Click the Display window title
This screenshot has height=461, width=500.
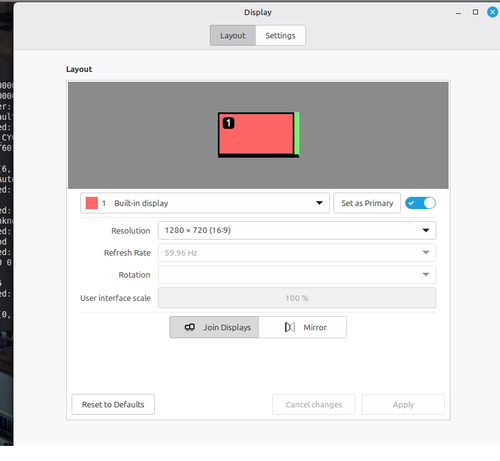[x=258, y=12]
